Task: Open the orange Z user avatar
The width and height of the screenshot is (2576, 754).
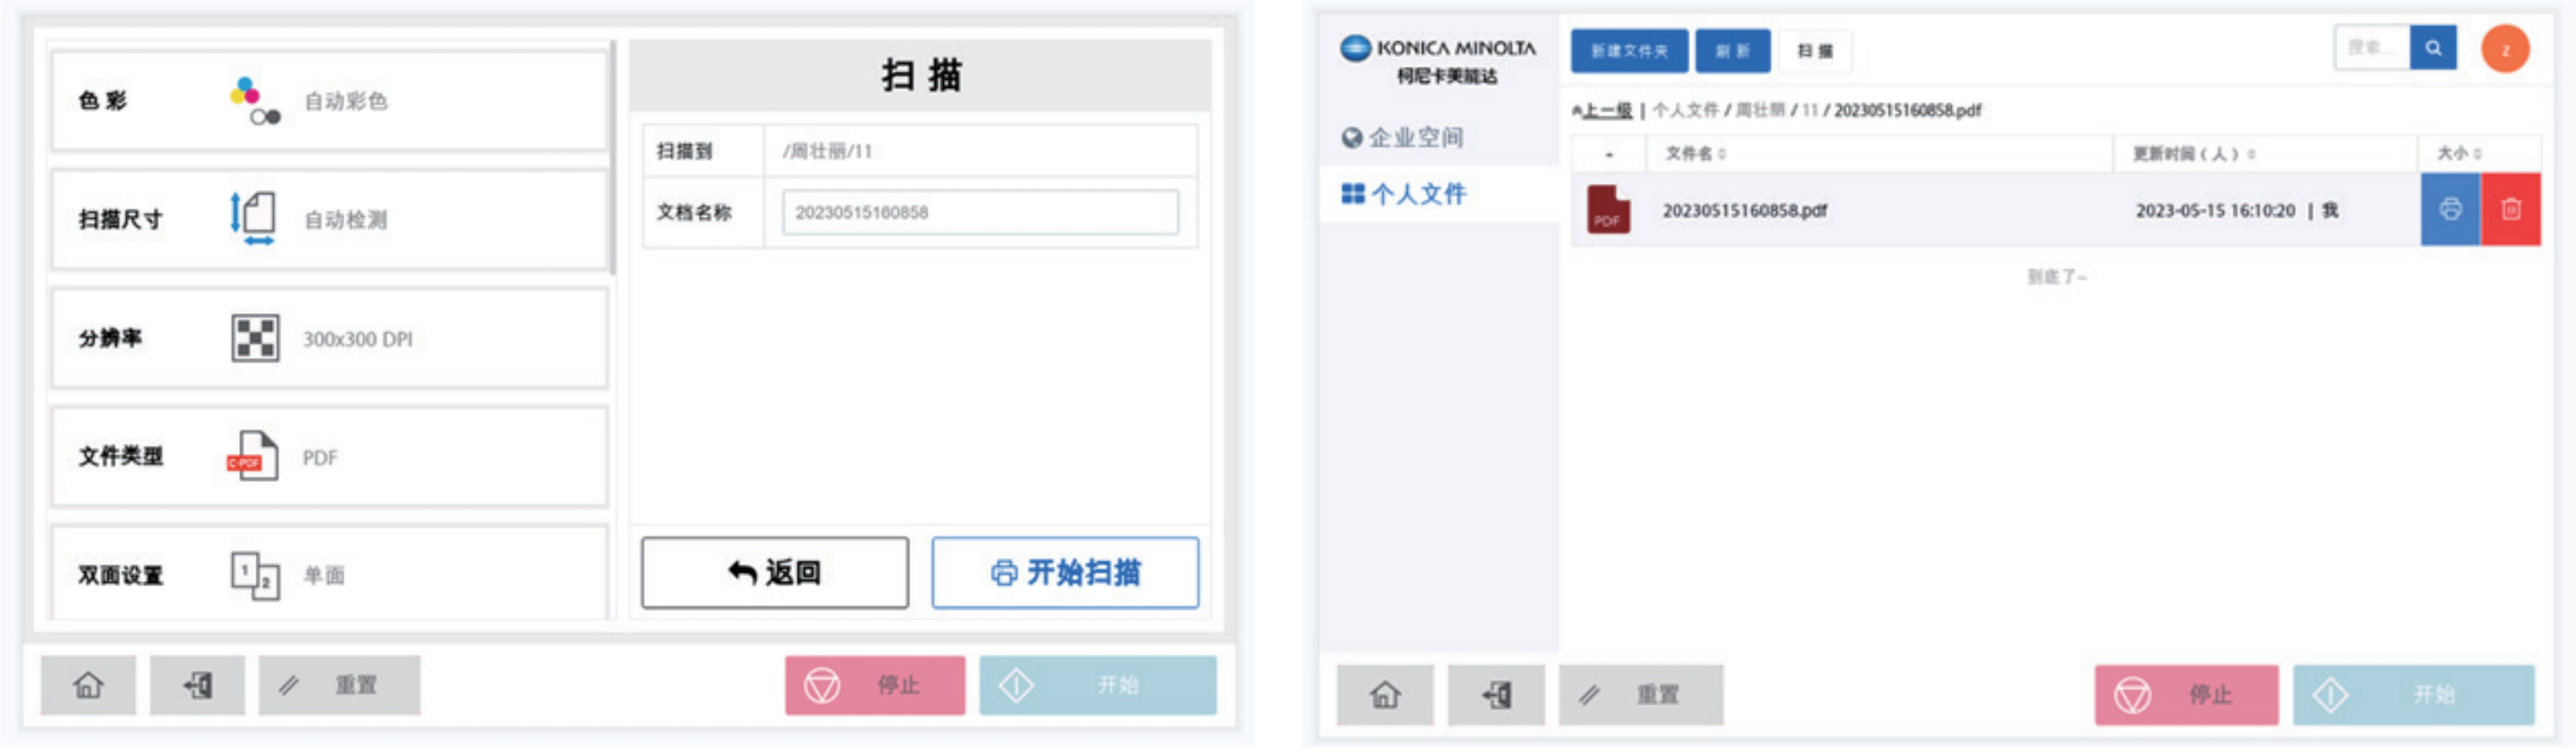Action: click(x=2504, y=50)
